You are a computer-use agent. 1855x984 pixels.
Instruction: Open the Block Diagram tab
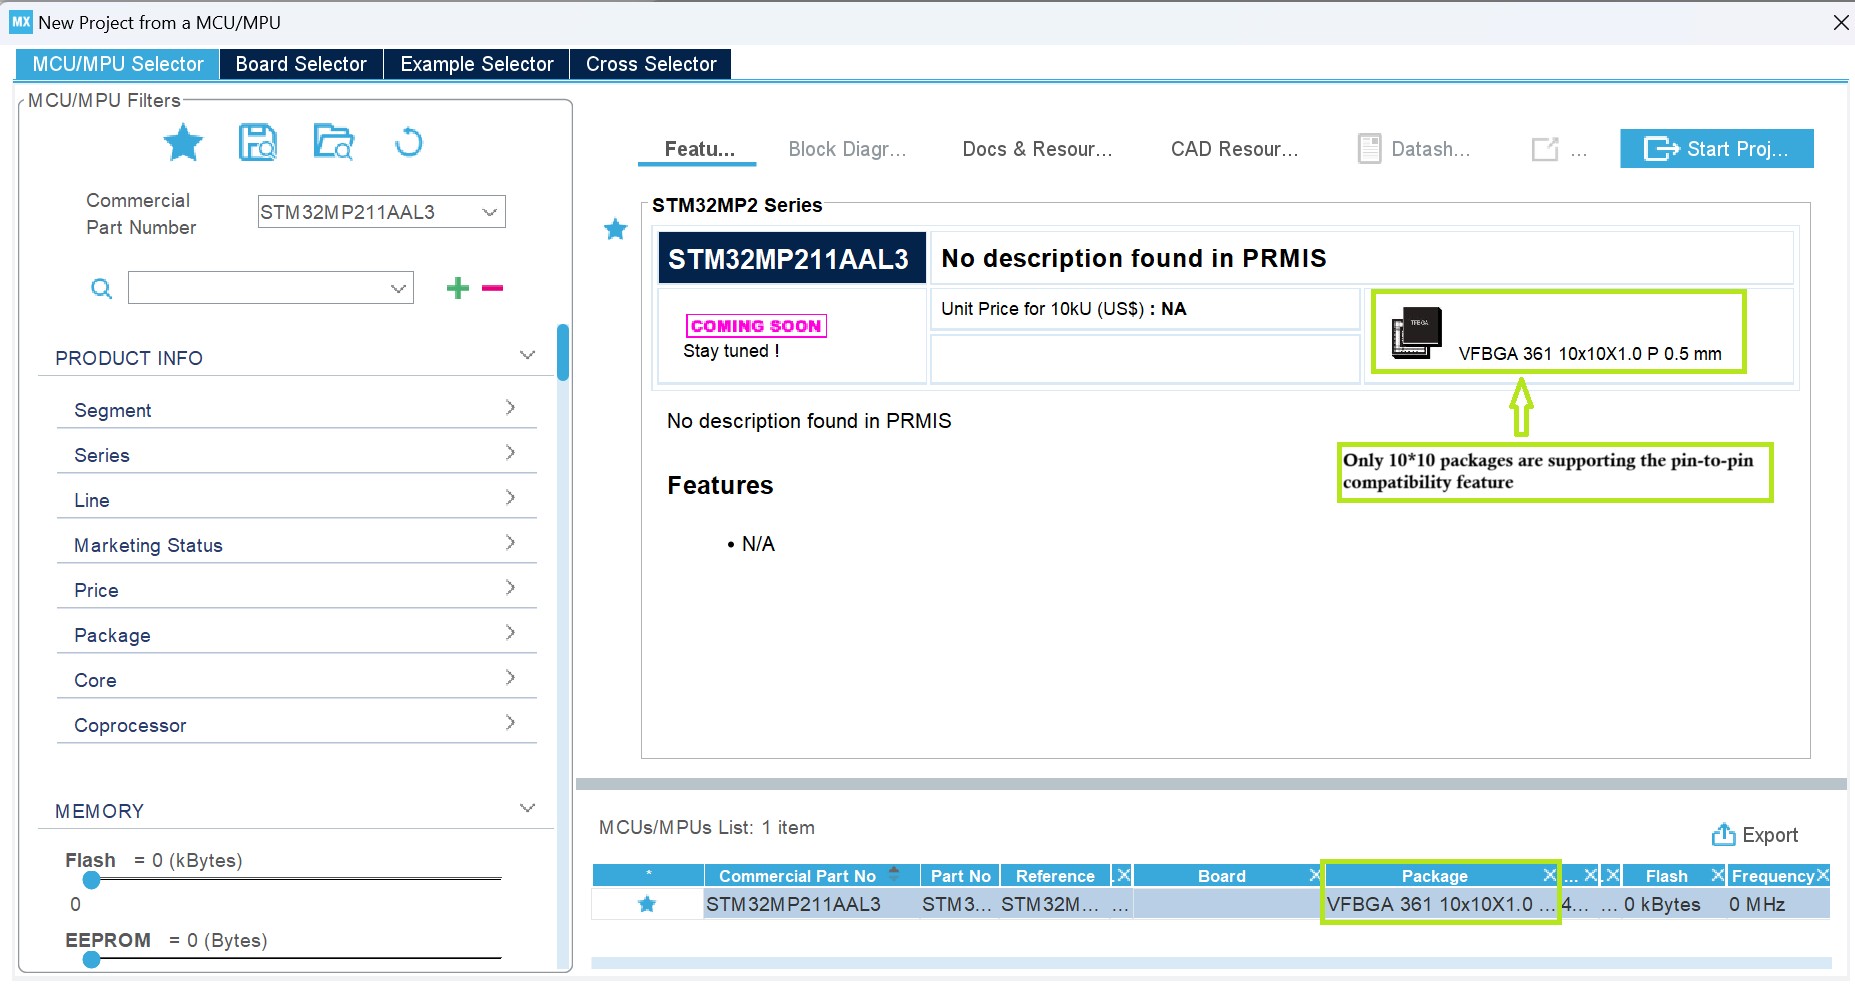(x=847, y=149)
